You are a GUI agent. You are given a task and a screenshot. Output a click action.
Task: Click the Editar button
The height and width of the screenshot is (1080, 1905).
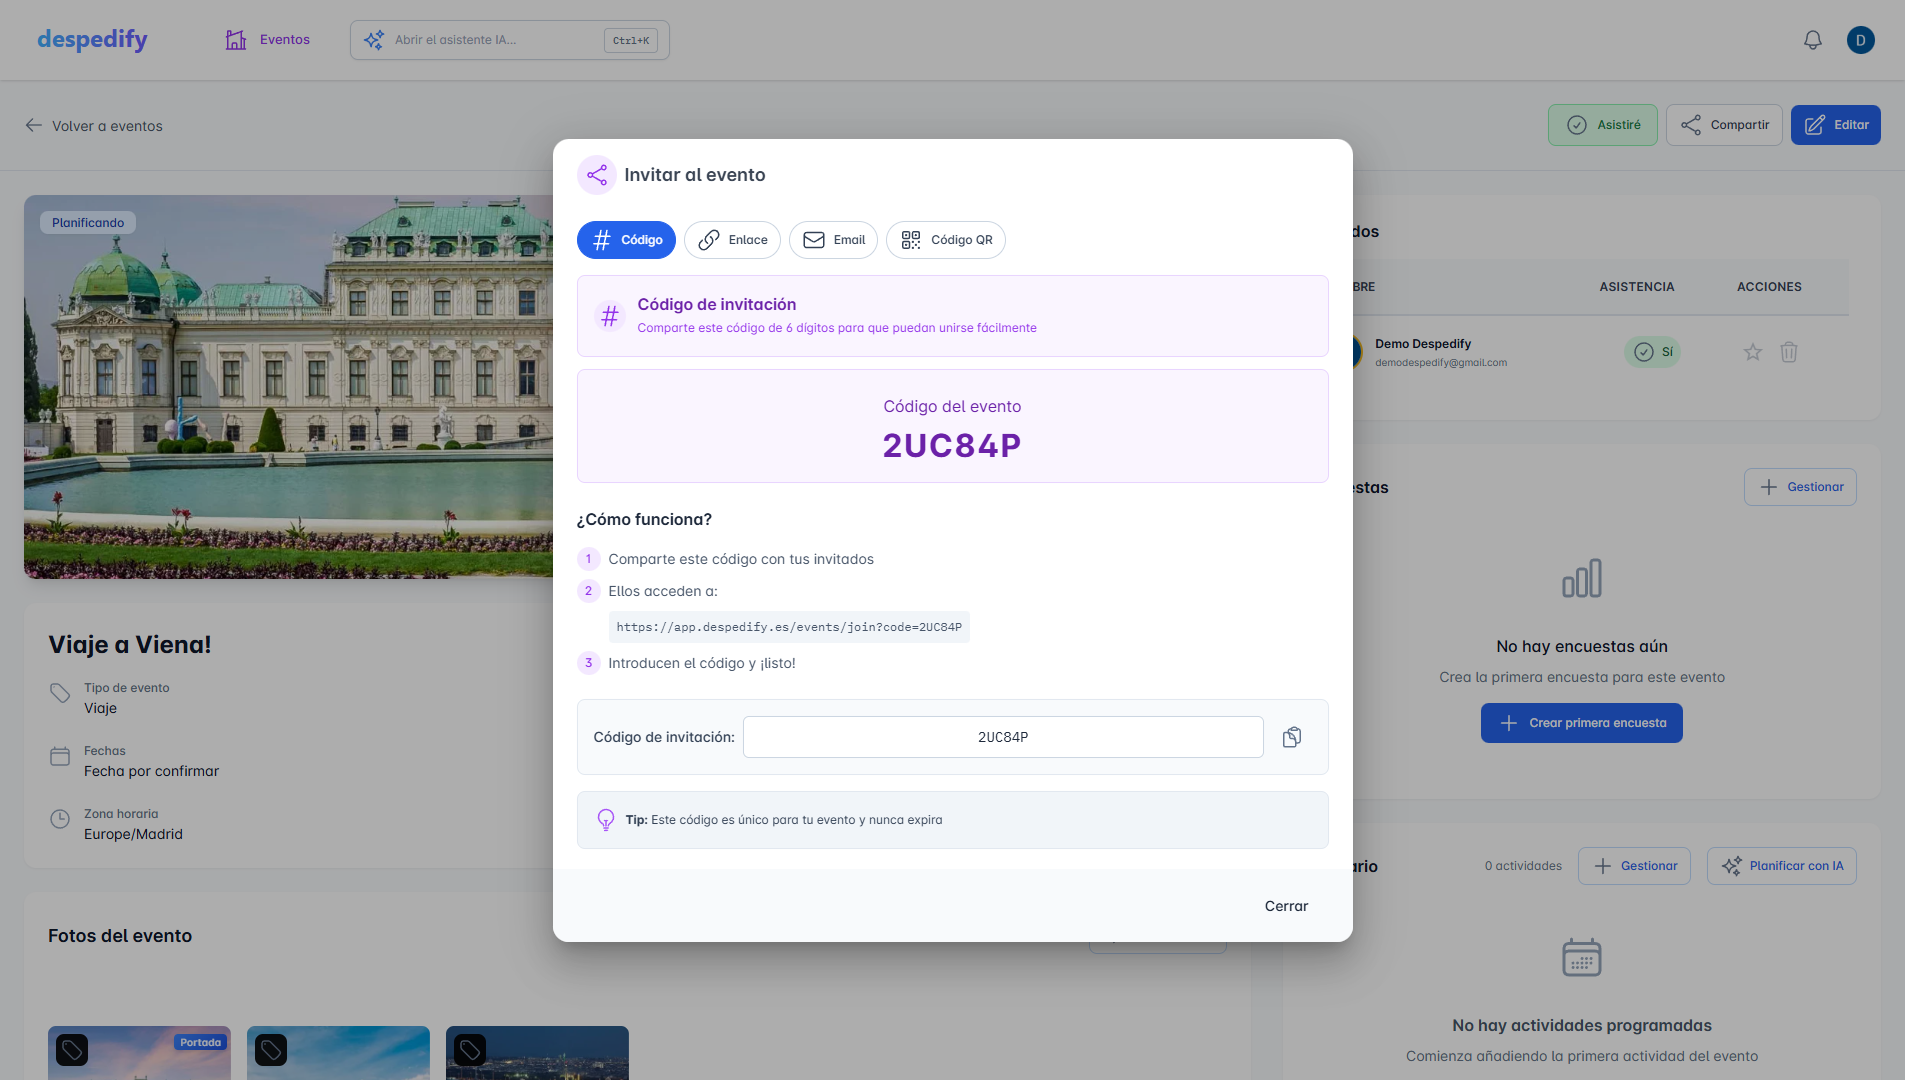[1836, 125]
